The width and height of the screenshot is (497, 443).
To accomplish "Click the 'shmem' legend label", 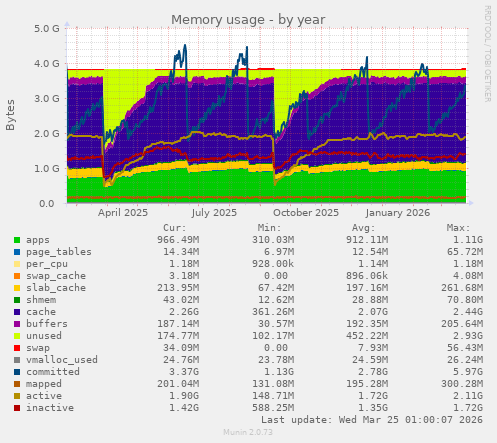I will [x=41, y=300].
